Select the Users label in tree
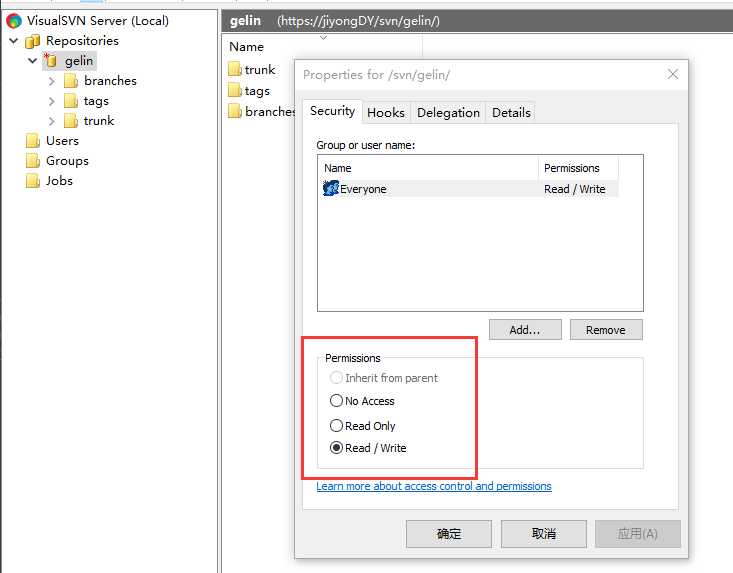 (62, 141)
